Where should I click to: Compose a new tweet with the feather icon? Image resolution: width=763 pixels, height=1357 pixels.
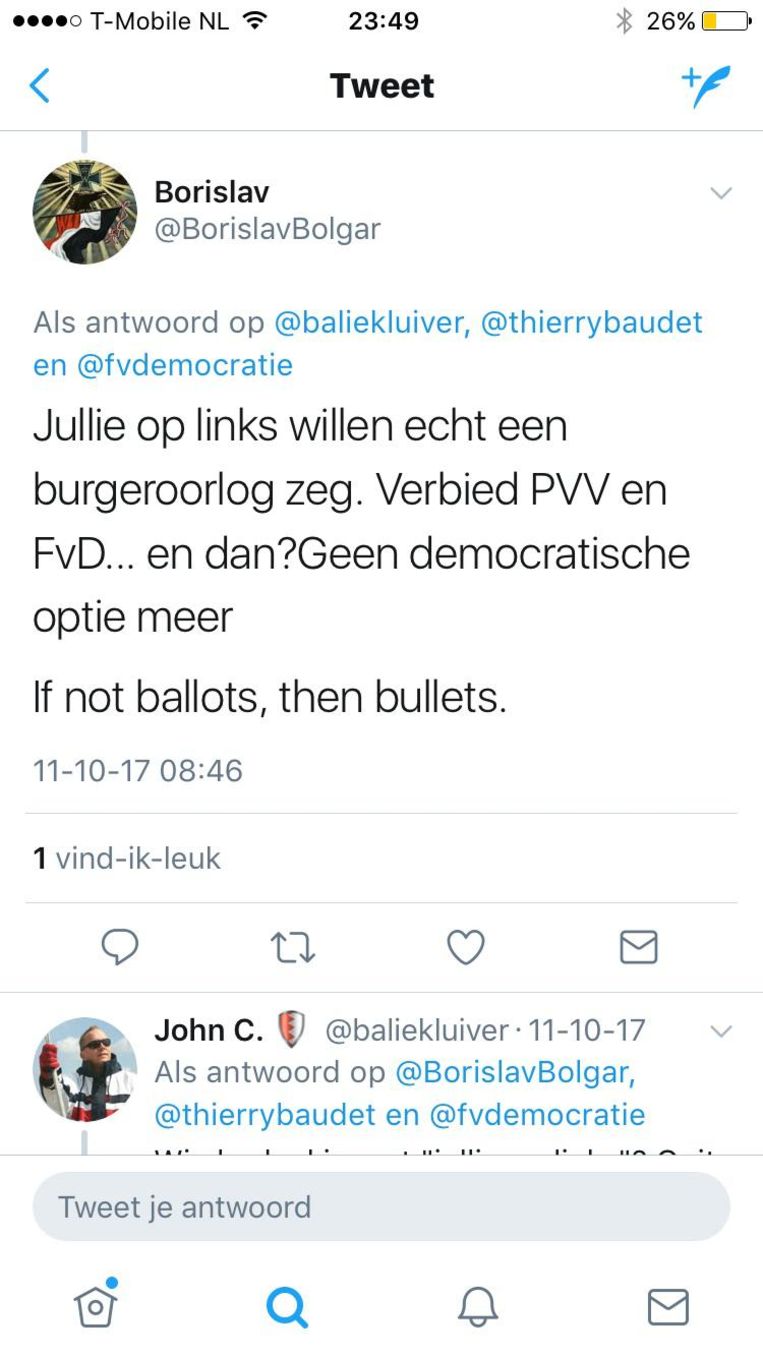706,86
